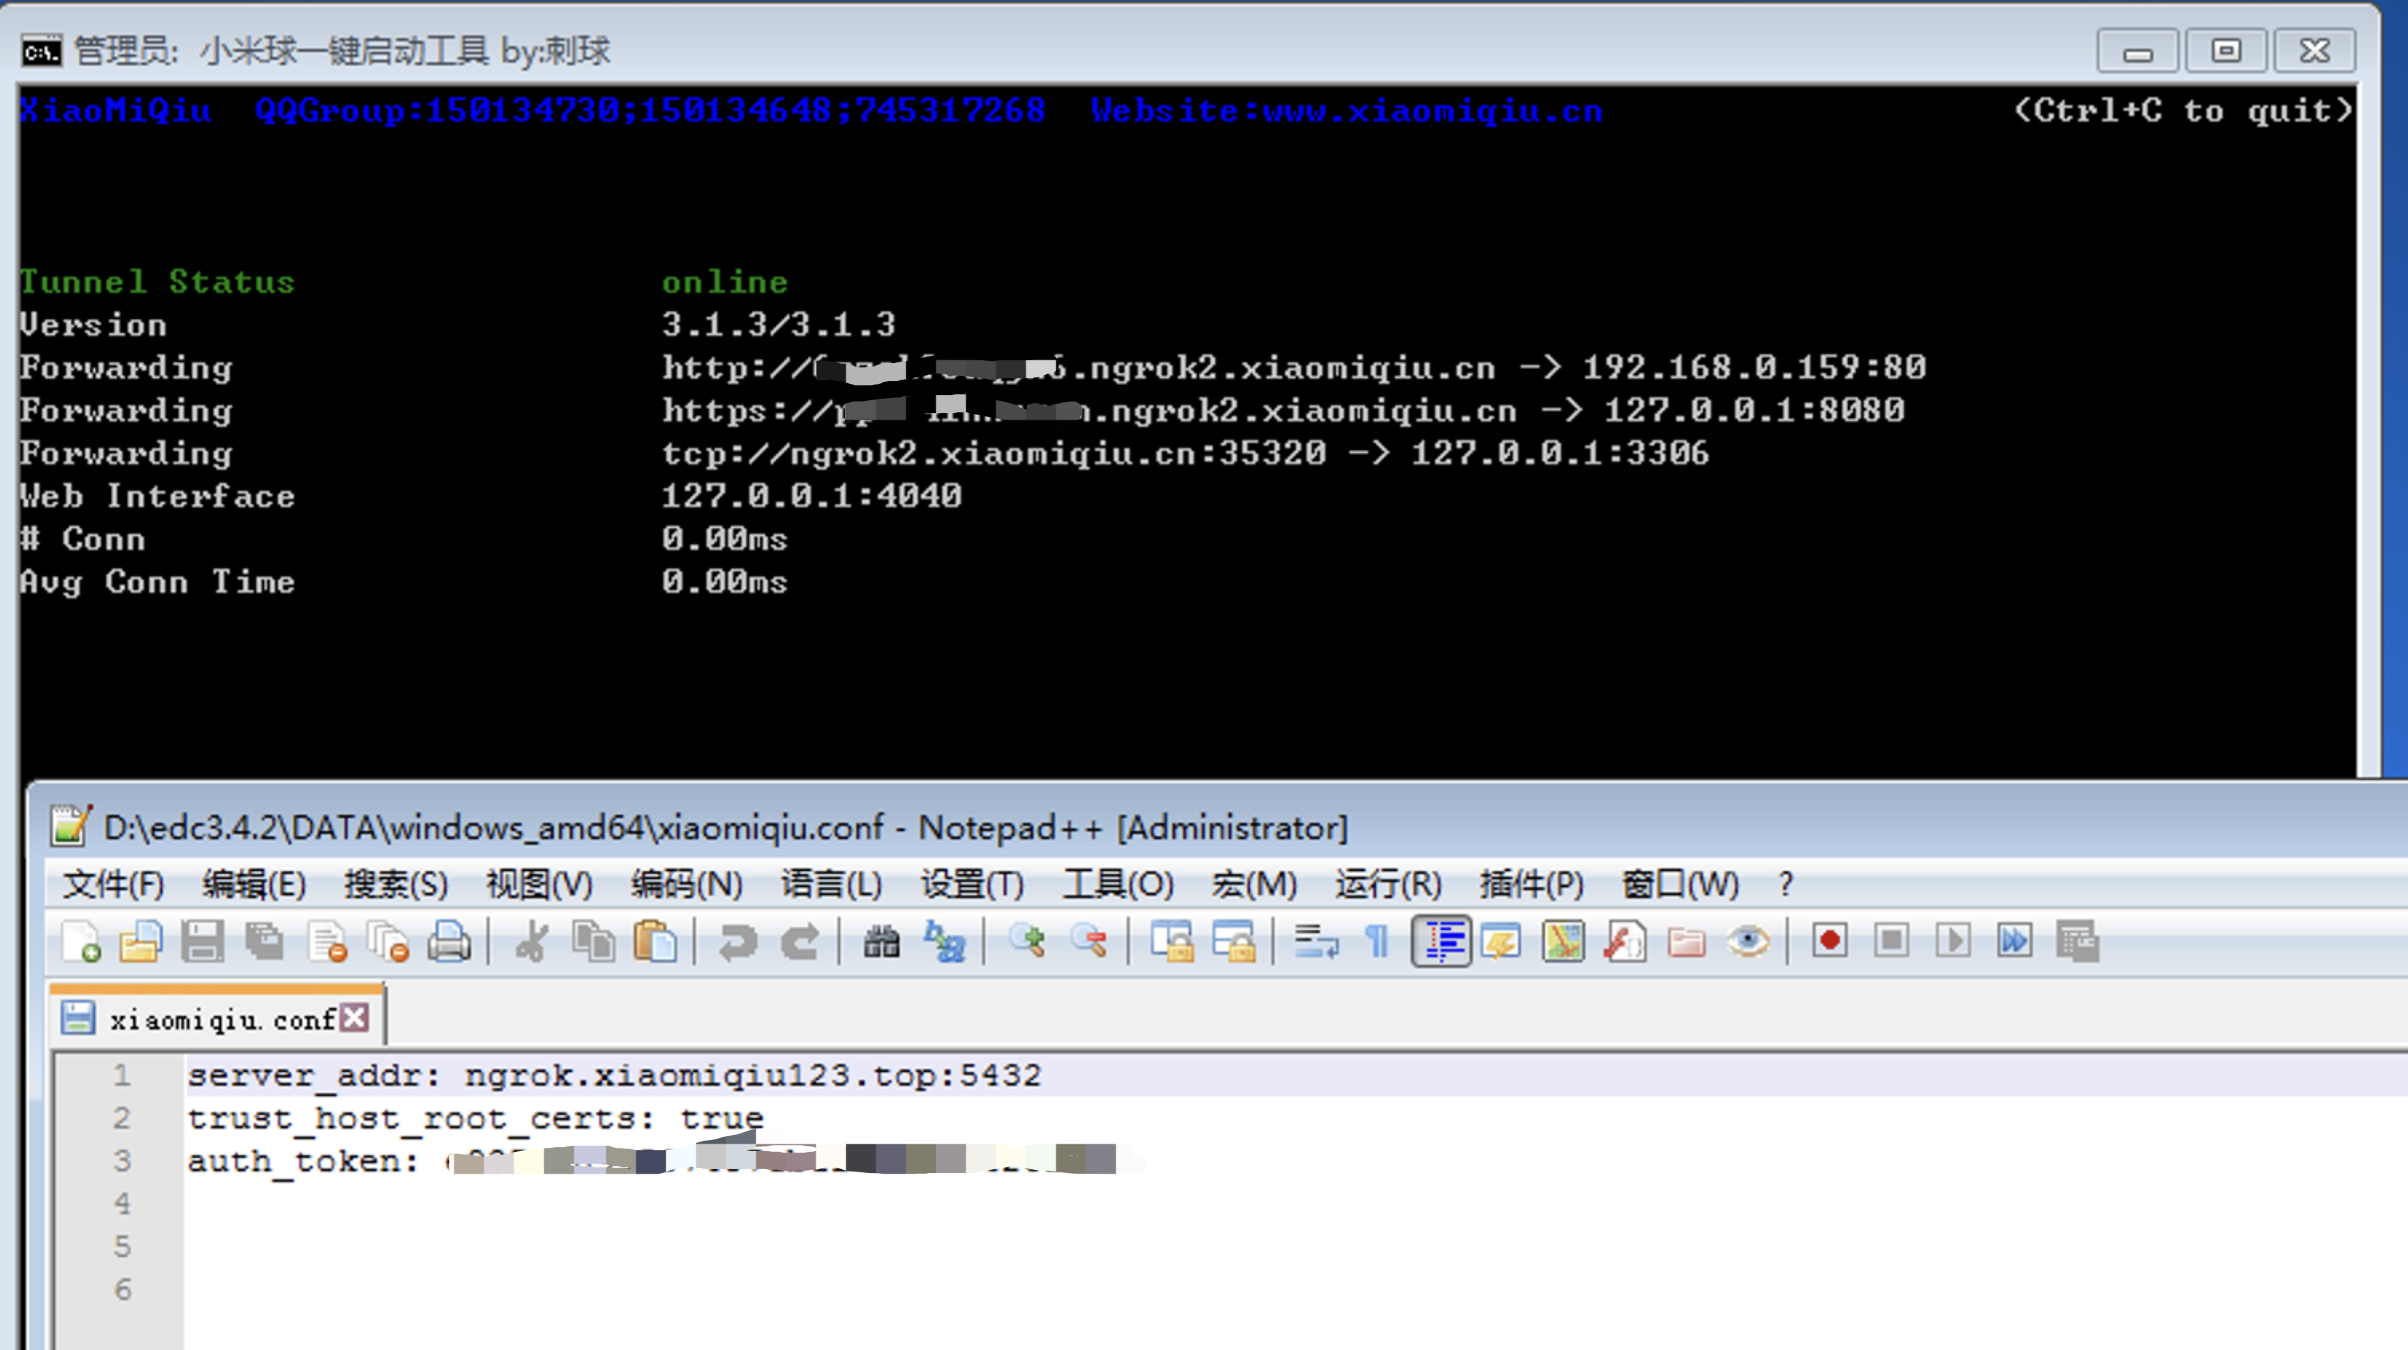The image size is (2408, 1350).
Task: Close the xiaomiqiu.conf tab with red X
Action: [x=355, y=1019]
